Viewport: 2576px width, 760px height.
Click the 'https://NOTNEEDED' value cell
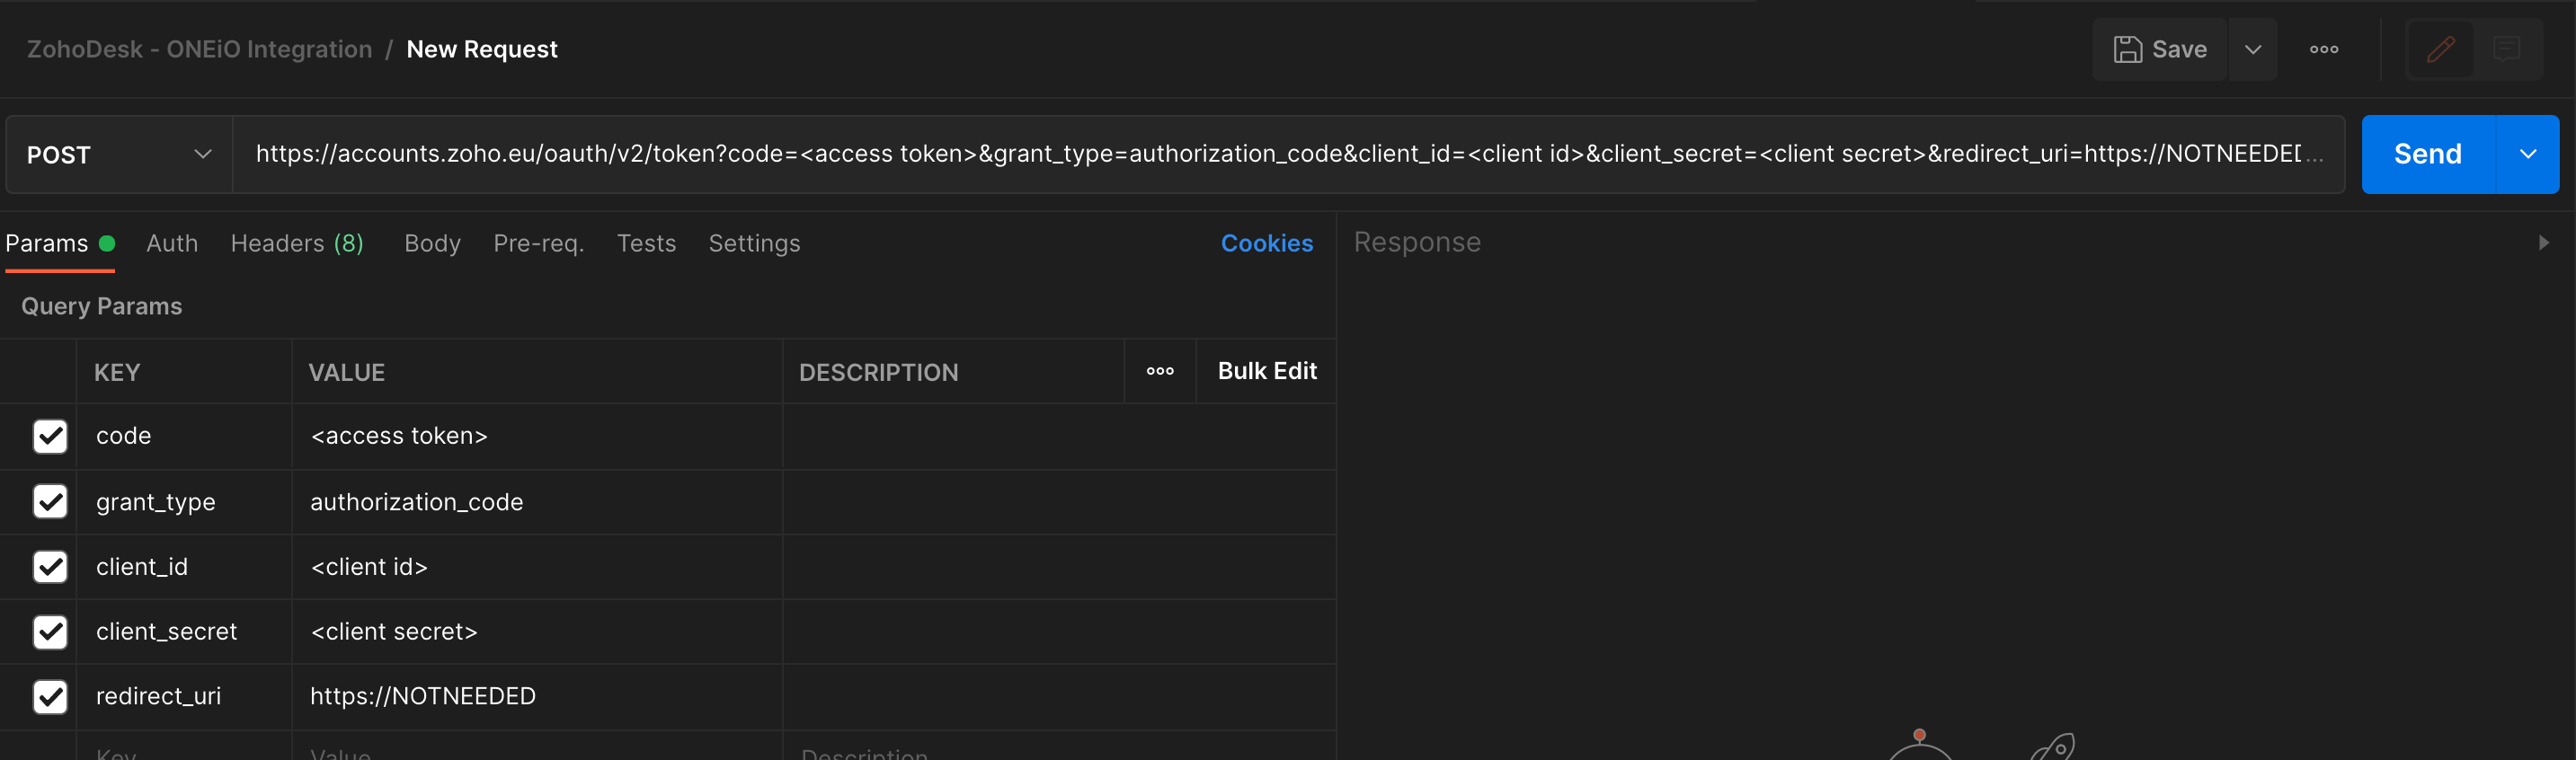537,696
